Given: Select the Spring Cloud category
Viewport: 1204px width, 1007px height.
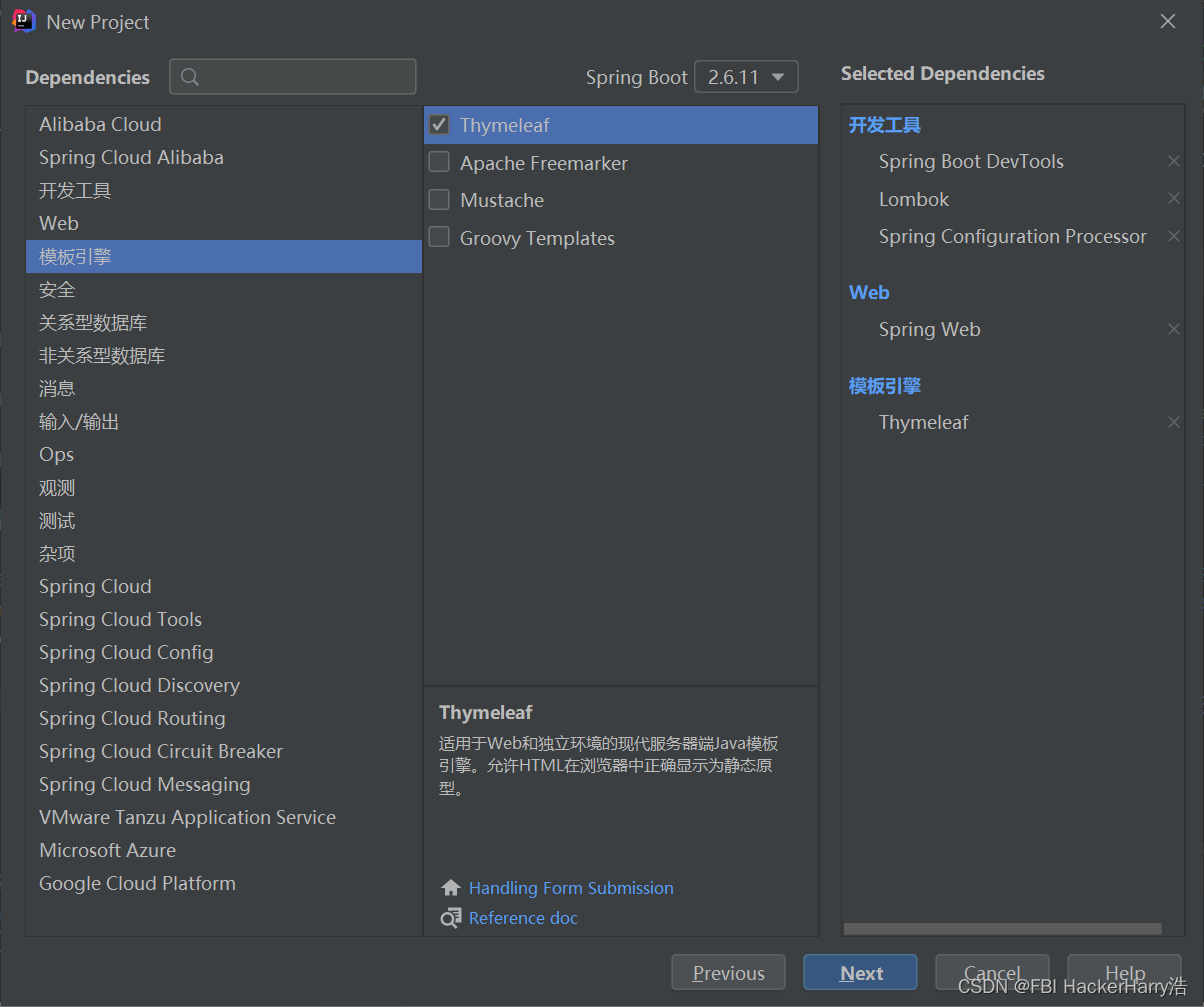Looking at the screenshot, I should coord(224,586).
